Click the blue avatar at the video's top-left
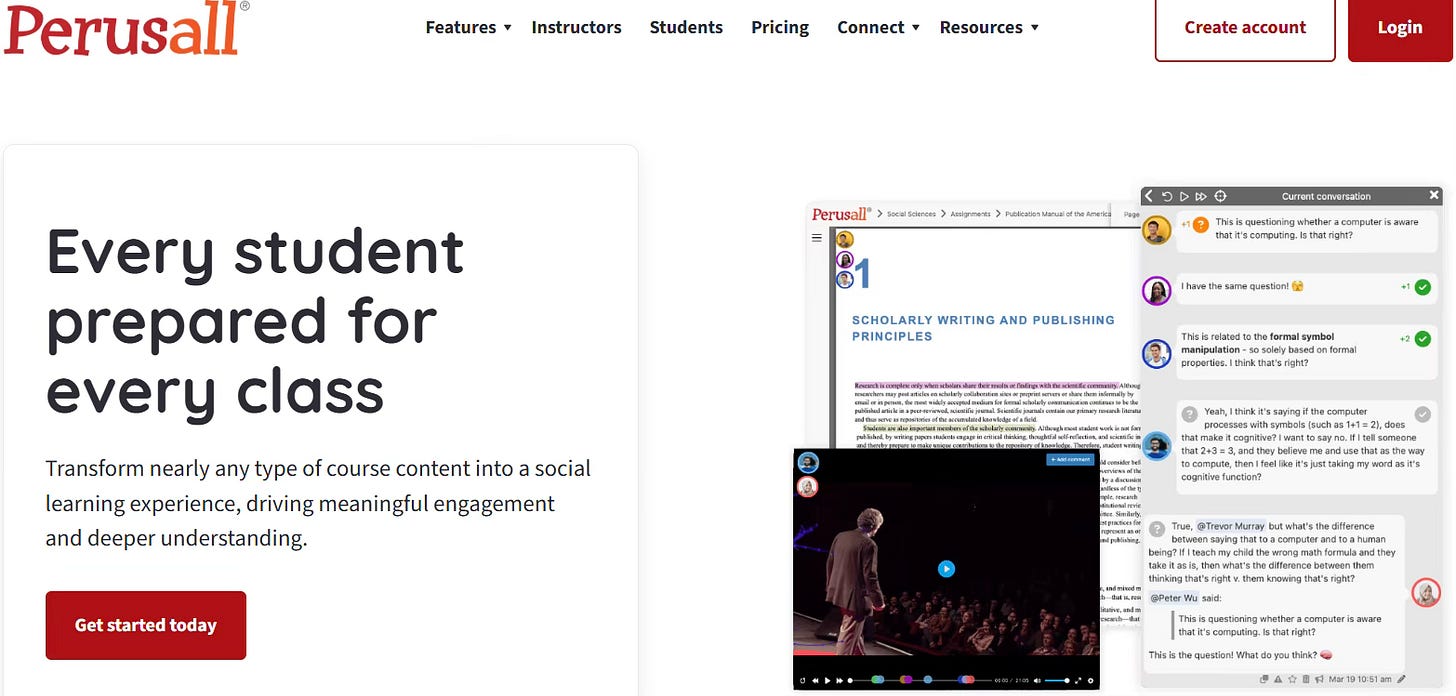Viewport: 1456px width, 696px height. click(x=808, y=463)
